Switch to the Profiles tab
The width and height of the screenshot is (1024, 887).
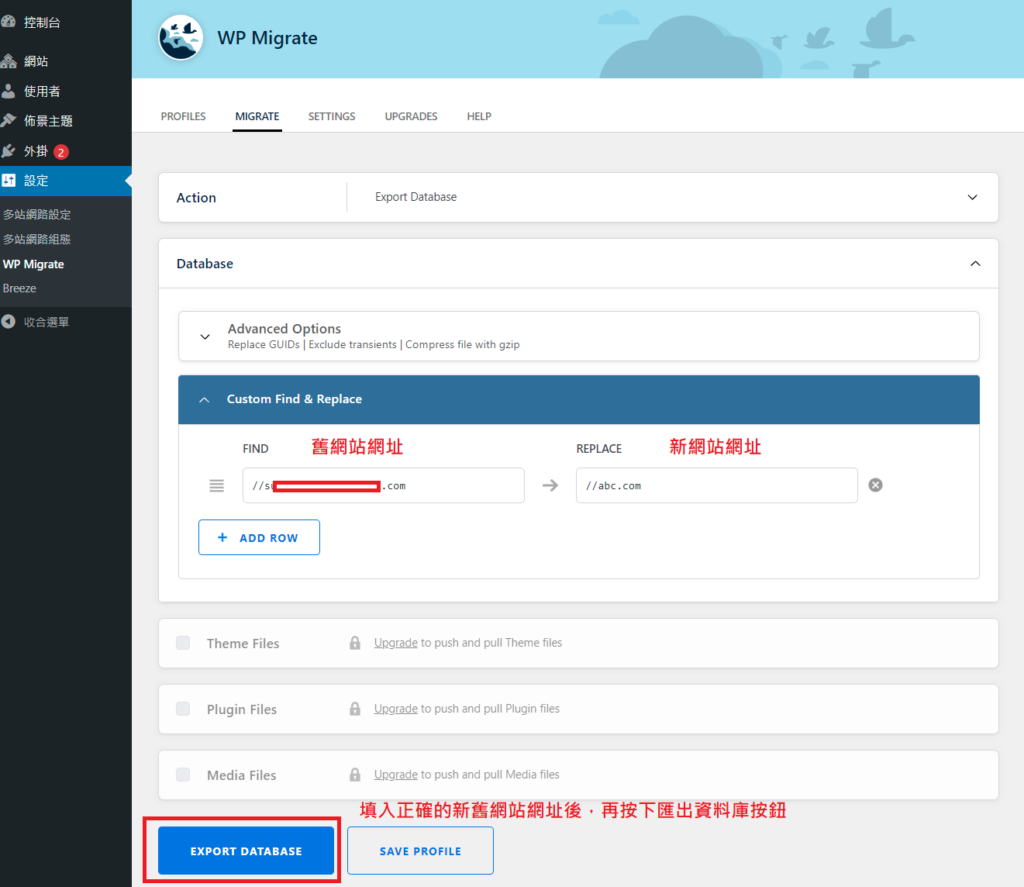183,116
